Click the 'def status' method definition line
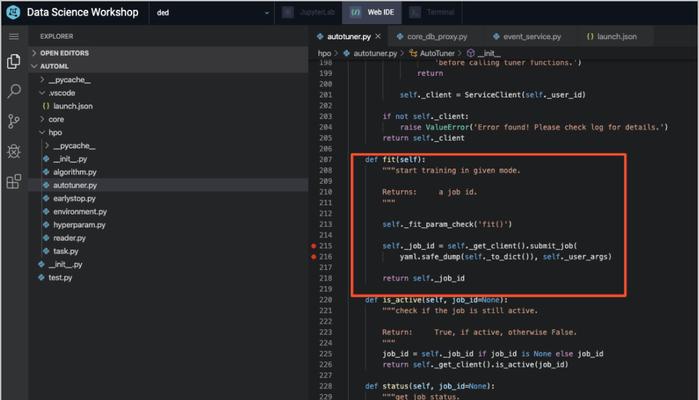Image resolution: width=699 pixels, height=400 pixels. tap(430, 386)
